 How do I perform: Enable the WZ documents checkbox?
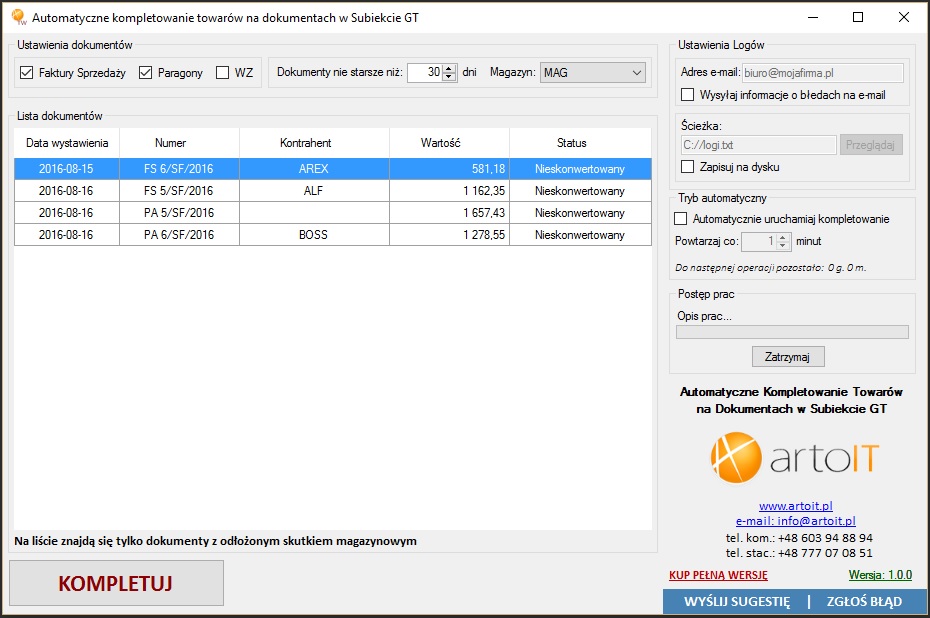click(222, 73)
